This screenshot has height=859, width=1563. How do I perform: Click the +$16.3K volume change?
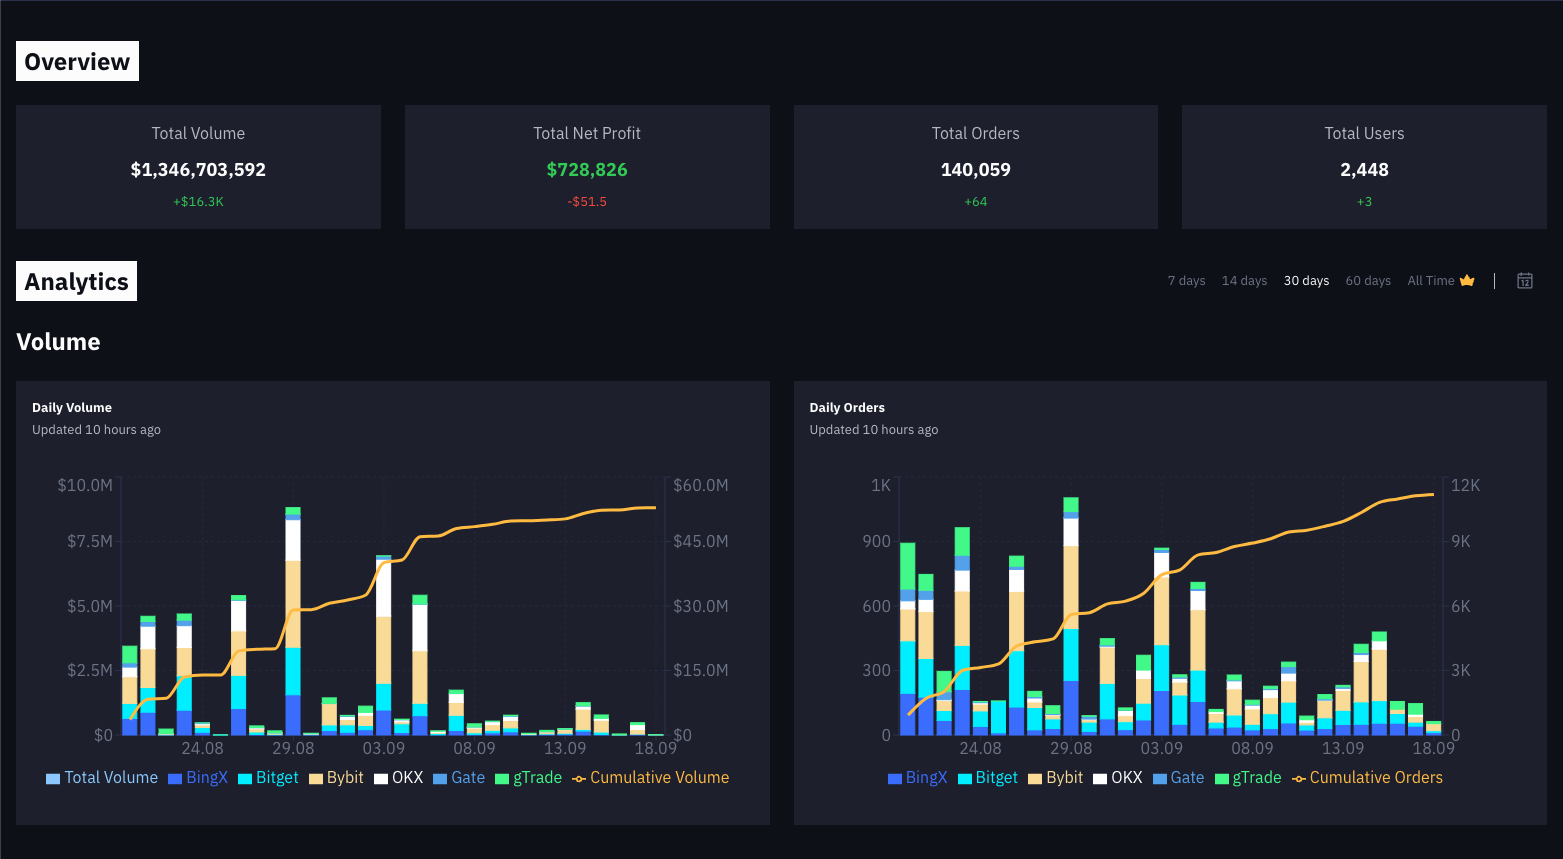198,202
